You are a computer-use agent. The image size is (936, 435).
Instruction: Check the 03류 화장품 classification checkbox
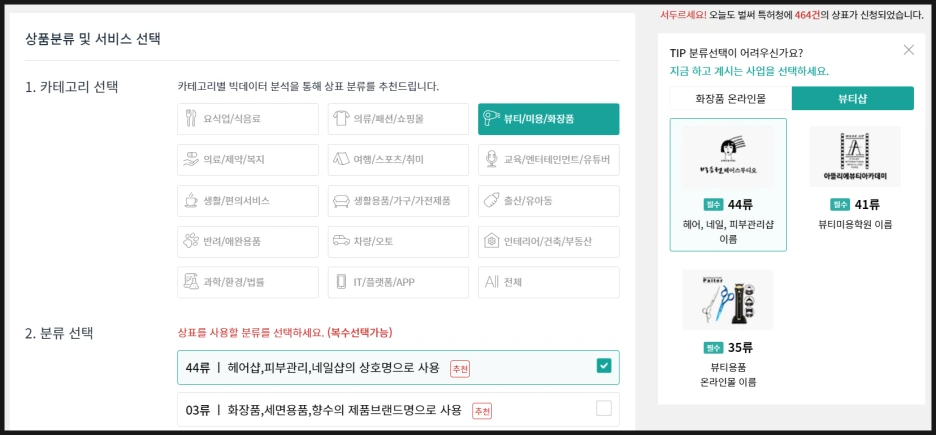click(604, 409)
